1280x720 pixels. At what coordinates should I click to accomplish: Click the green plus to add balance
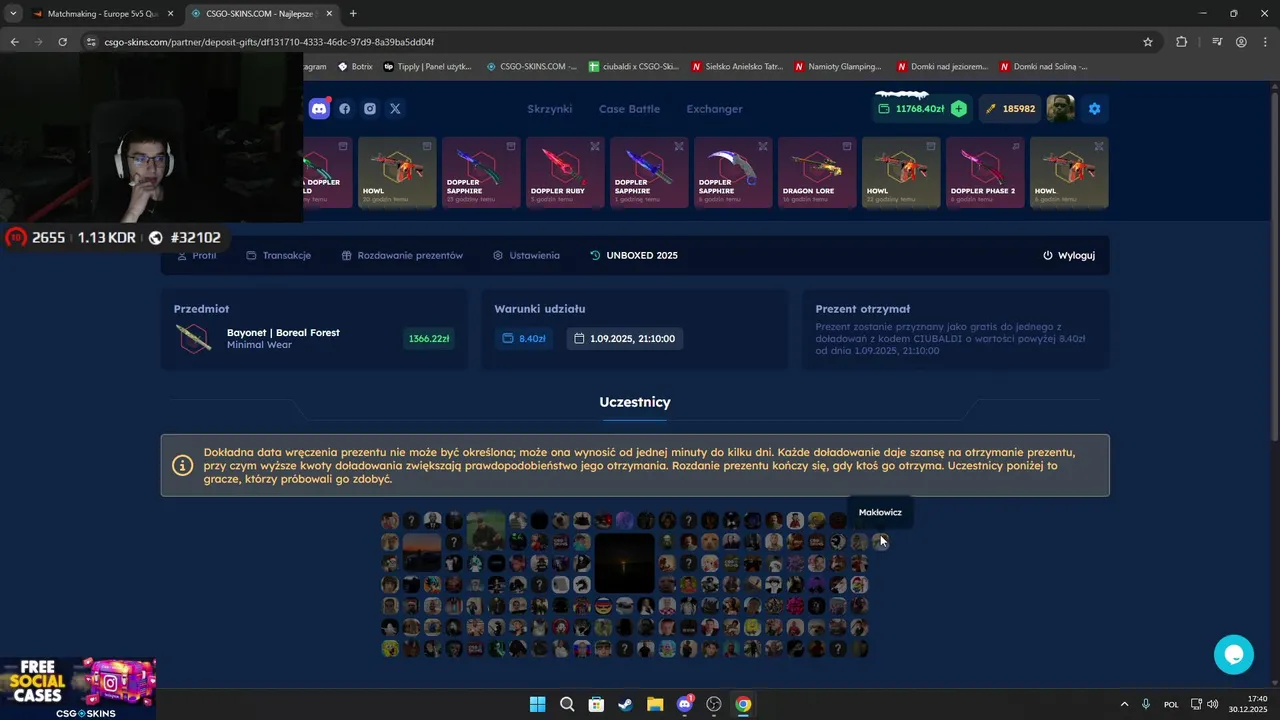tap(958, 109)
